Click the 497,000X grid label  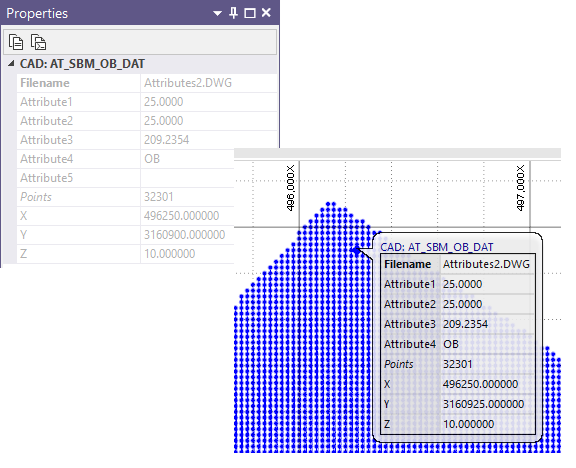point(521,188)
